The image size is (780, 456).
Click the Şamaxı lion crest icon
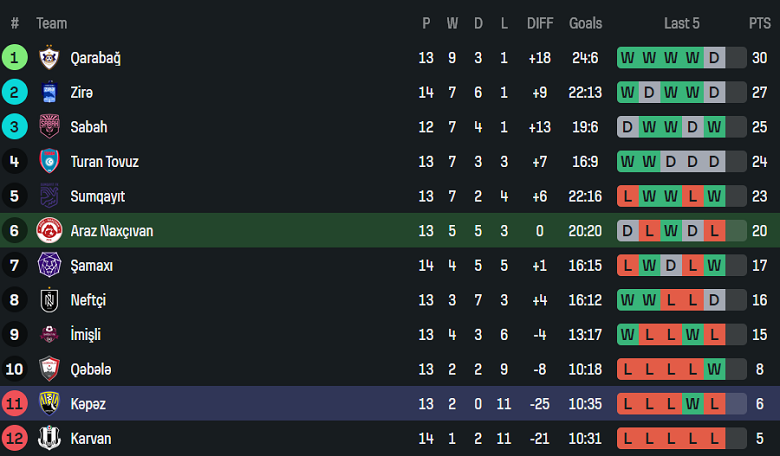pos(49,265)
